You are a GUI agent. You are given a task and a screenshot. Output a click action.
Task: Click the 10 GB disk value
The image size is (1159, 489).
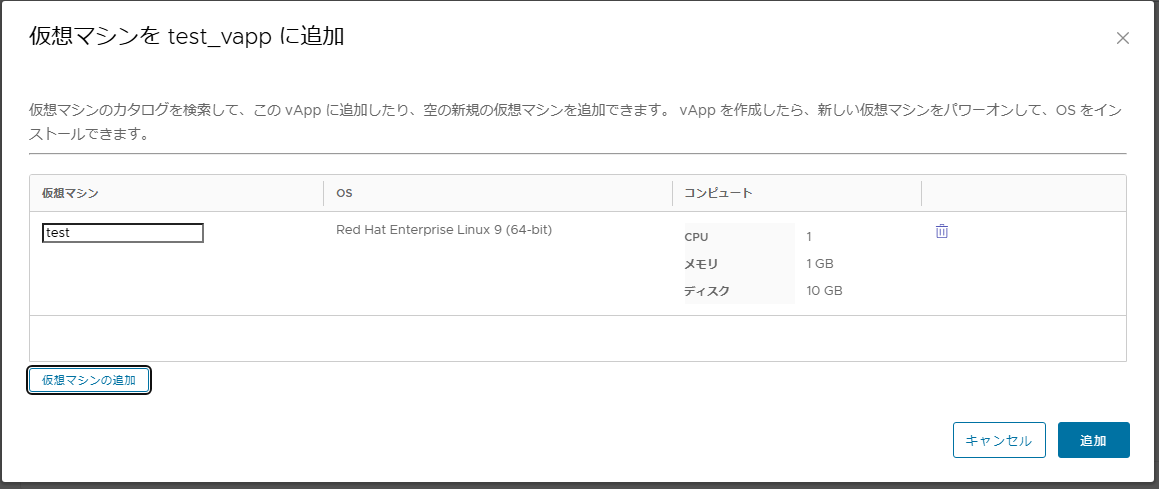coord(824,290)
